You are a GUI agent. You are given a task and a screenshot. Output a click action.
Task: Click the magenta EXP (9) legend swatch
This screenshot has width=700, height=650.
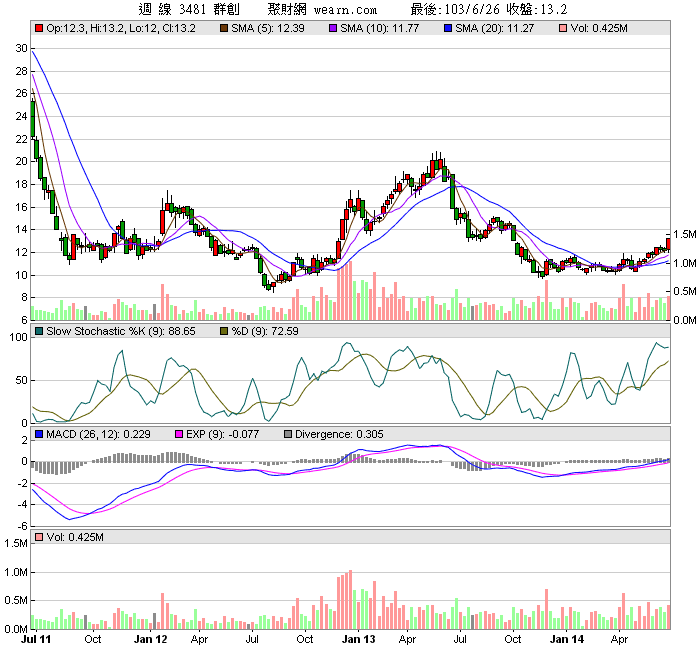click(x=179, y=434)
